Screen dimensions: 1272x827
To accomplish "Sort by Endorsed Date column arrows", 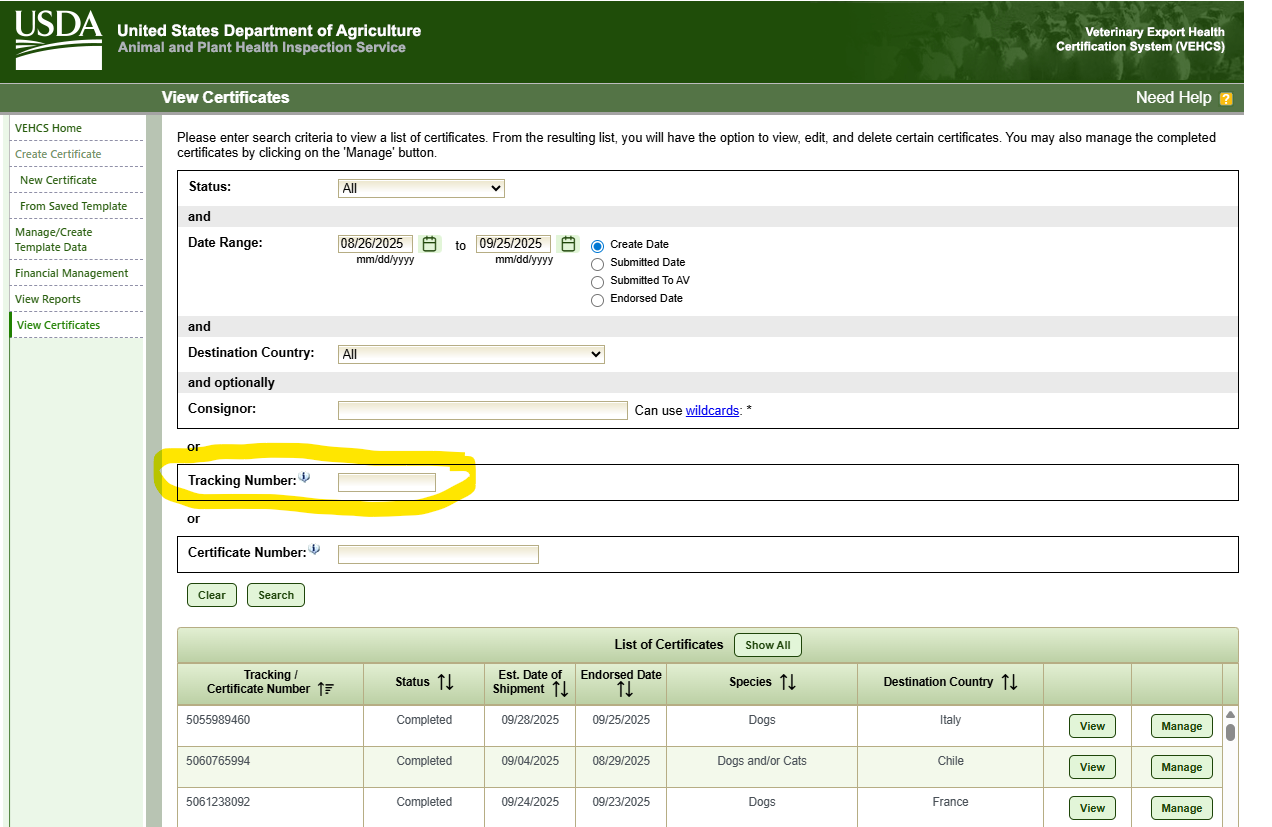I will (x=625, y=689).
